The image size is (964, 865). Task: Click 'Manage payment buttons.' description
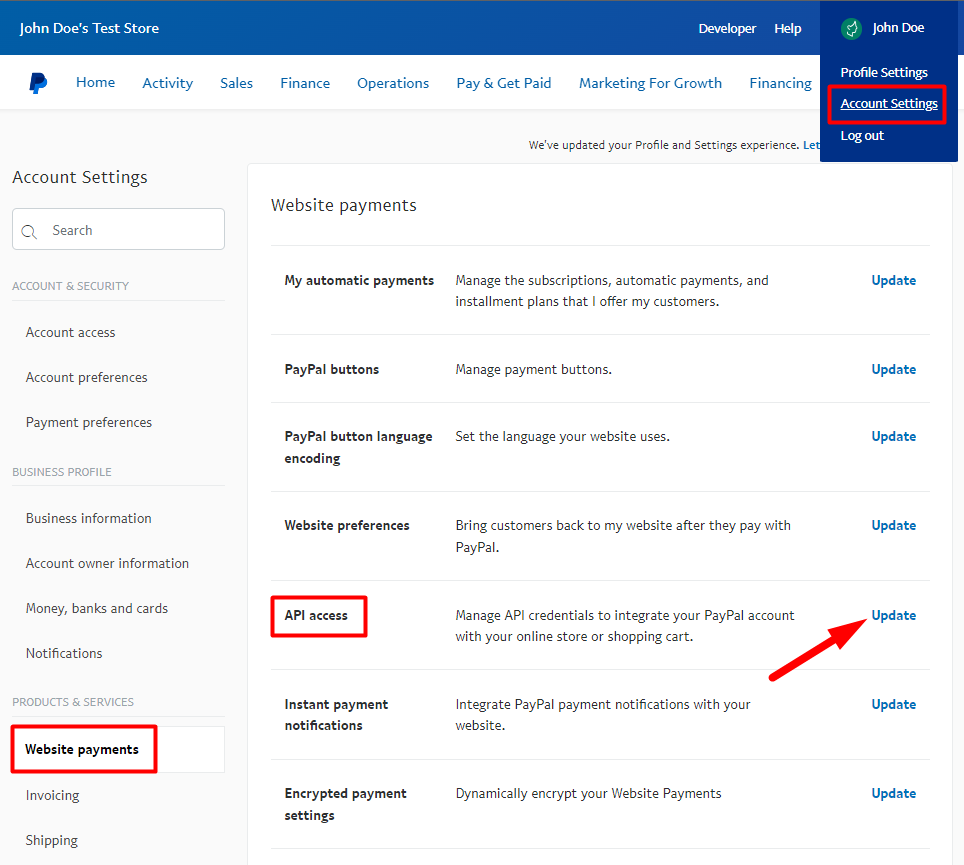(x=534, y=369)
